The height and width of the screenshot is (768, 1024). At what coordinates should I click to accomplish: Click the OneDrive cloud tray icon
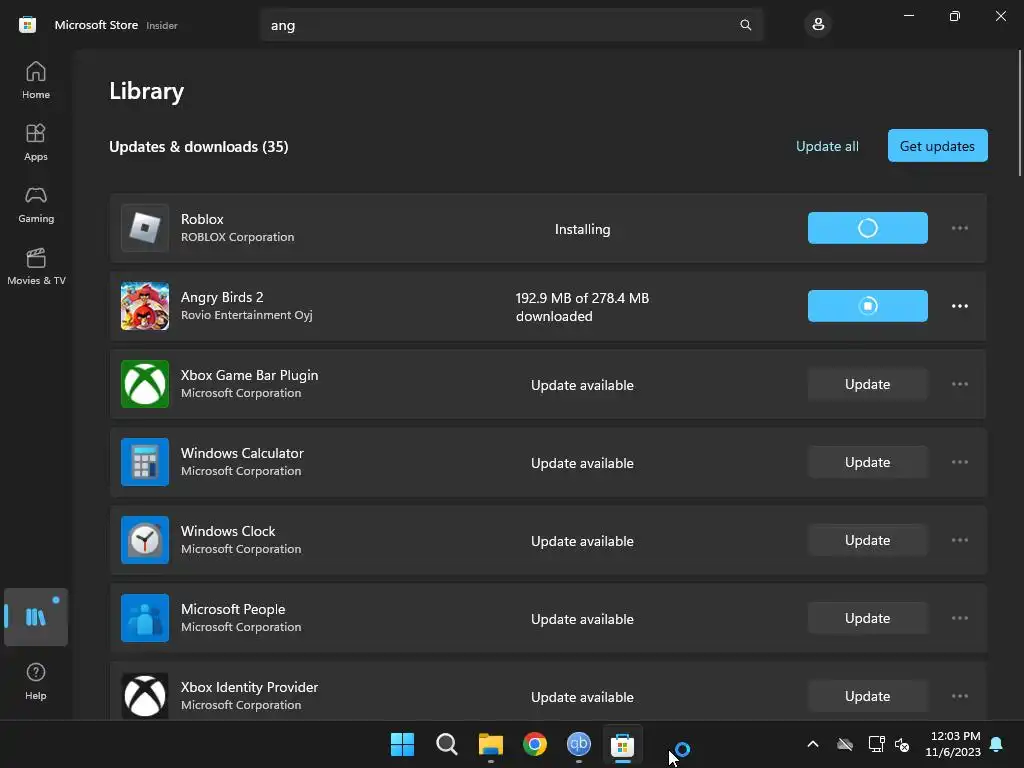(x=845, y=744)
